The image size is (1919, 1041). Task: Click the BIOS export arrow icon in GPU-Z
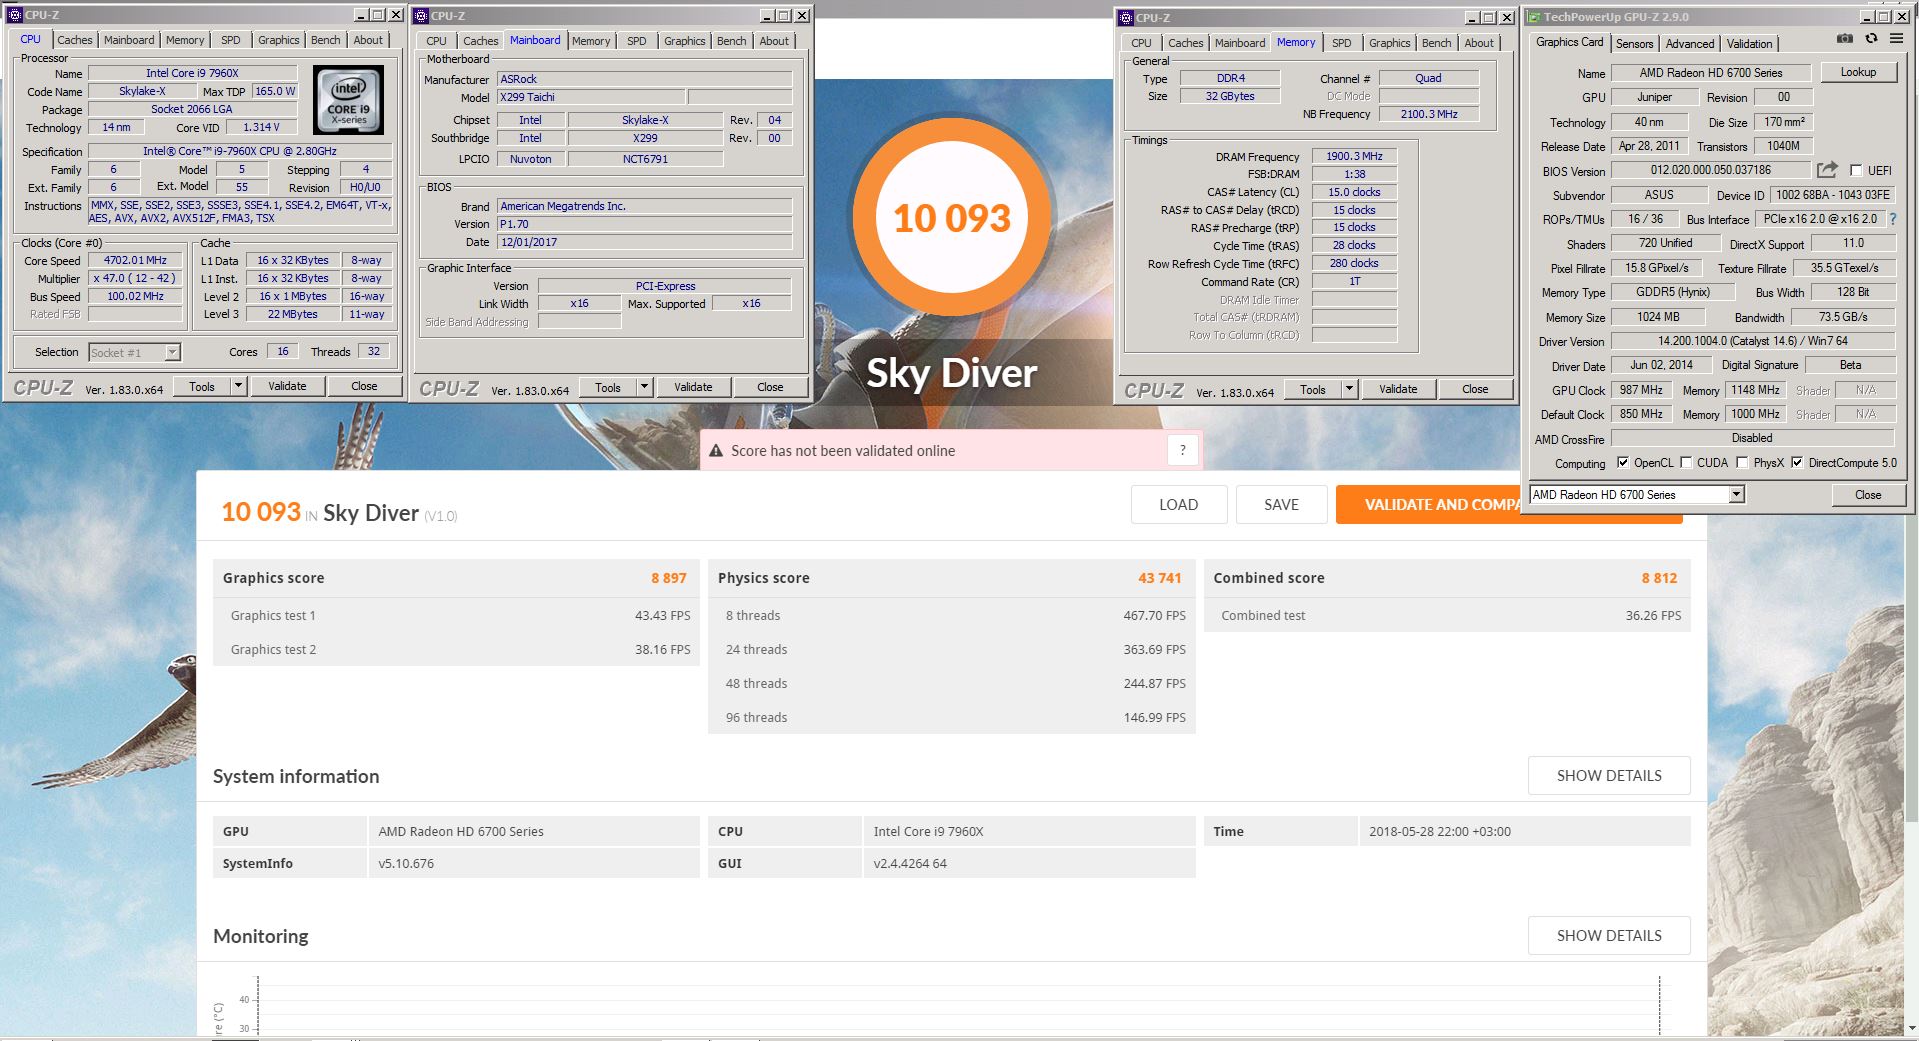point(1827,170)
